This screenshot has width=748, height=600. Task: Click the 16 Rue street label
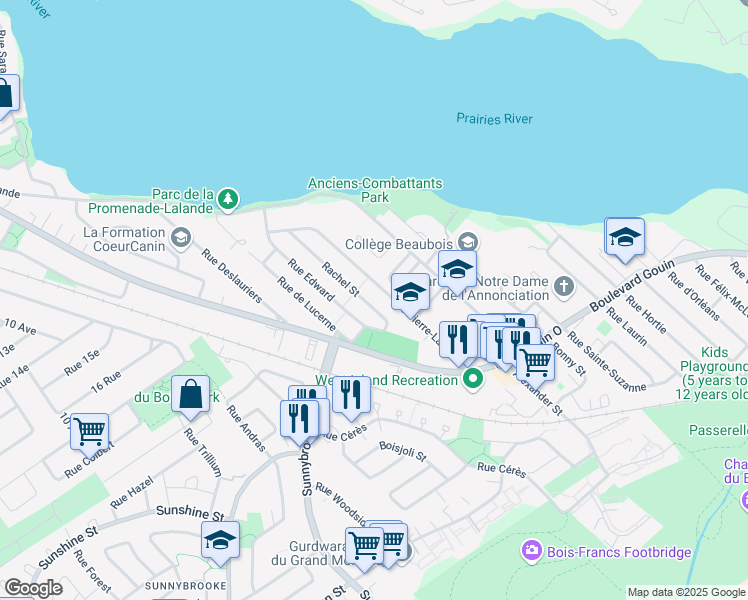pyautogui.click(x=106, y=382)
